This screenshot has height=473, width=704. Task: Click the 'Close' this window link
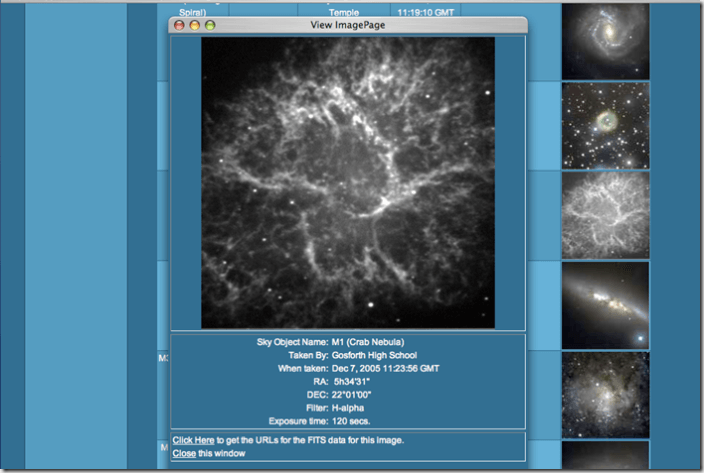point(183,453)
